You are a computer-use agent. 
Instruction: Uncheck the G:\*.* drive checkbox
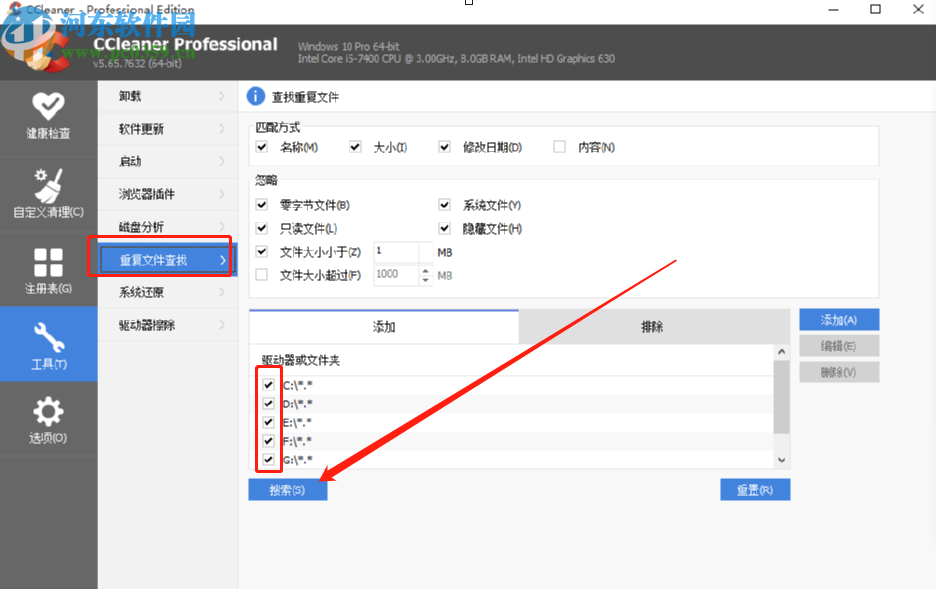pos(268,459)
